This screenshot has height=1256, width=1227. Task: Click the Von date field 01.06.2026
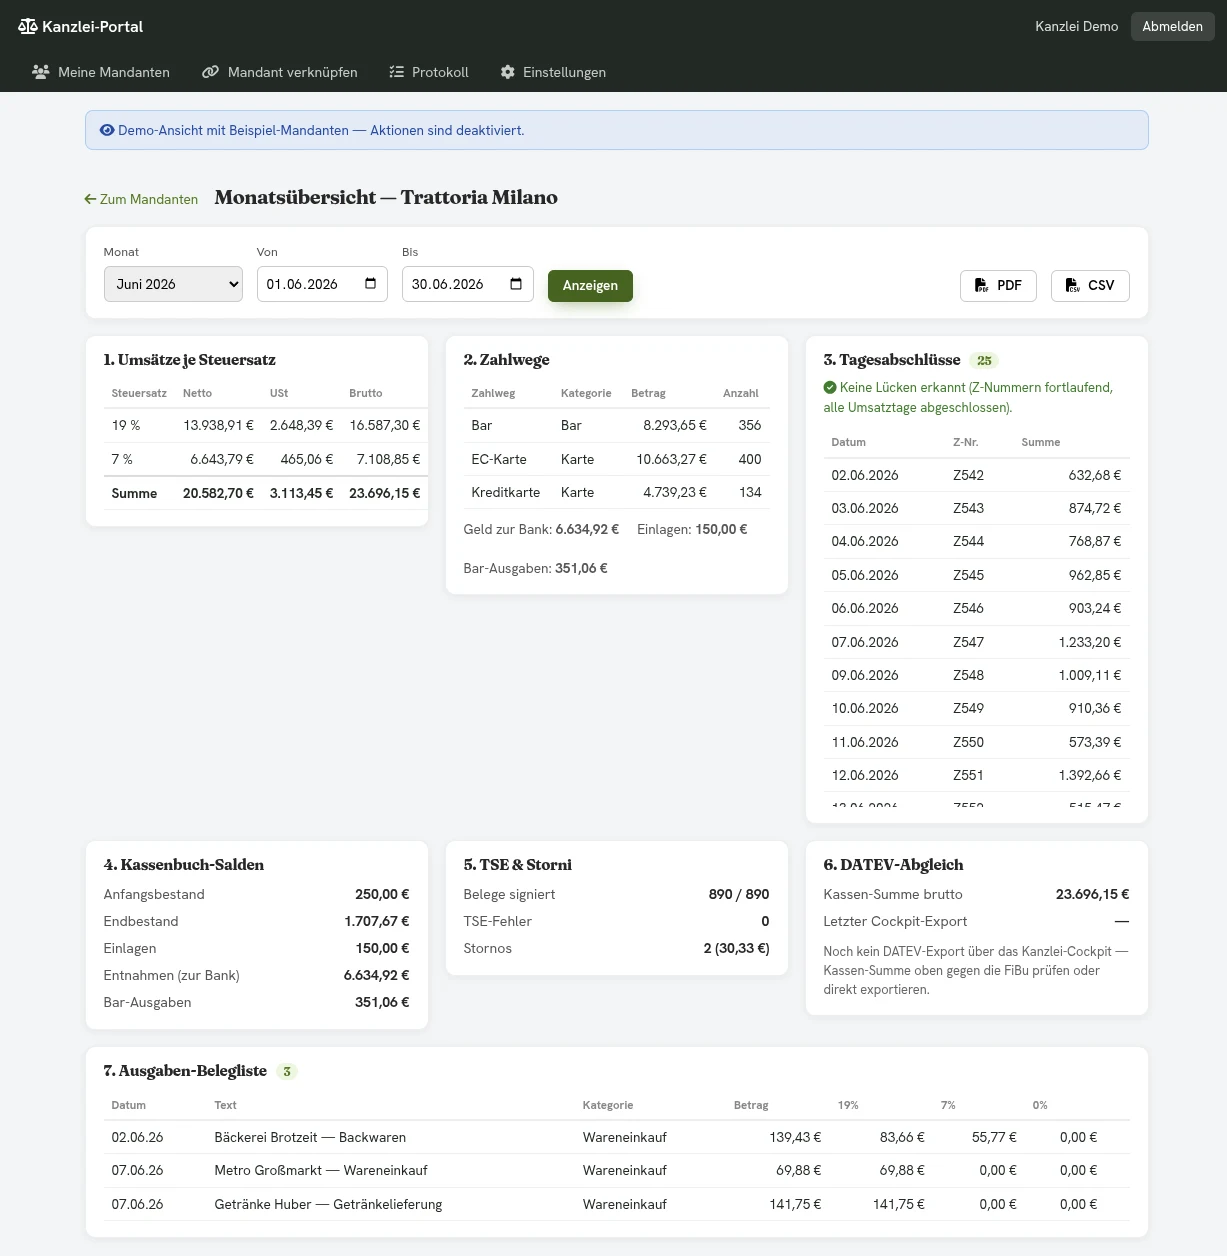[x=322, y=284]
